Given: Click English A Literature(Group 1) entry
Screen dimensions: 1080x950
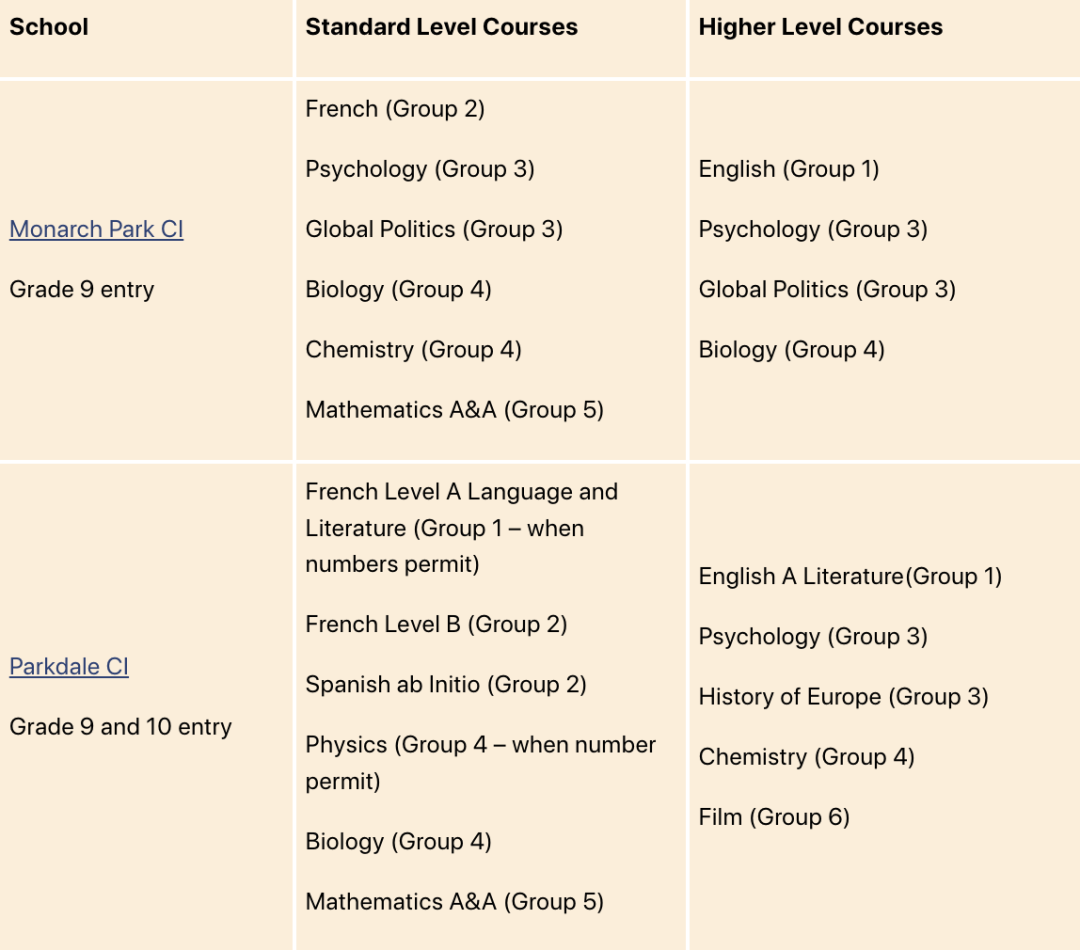Looking at the screenshot, I should click(850, 577).
